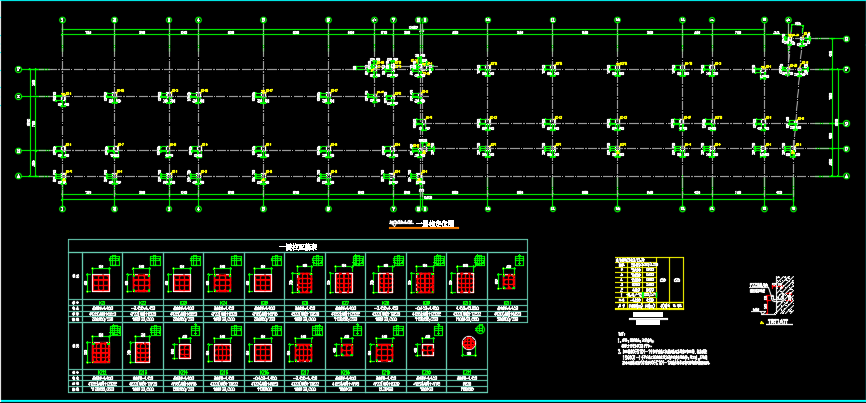Select the top-left grid axis bubble of the plan
866x403 pixels.
62,20
